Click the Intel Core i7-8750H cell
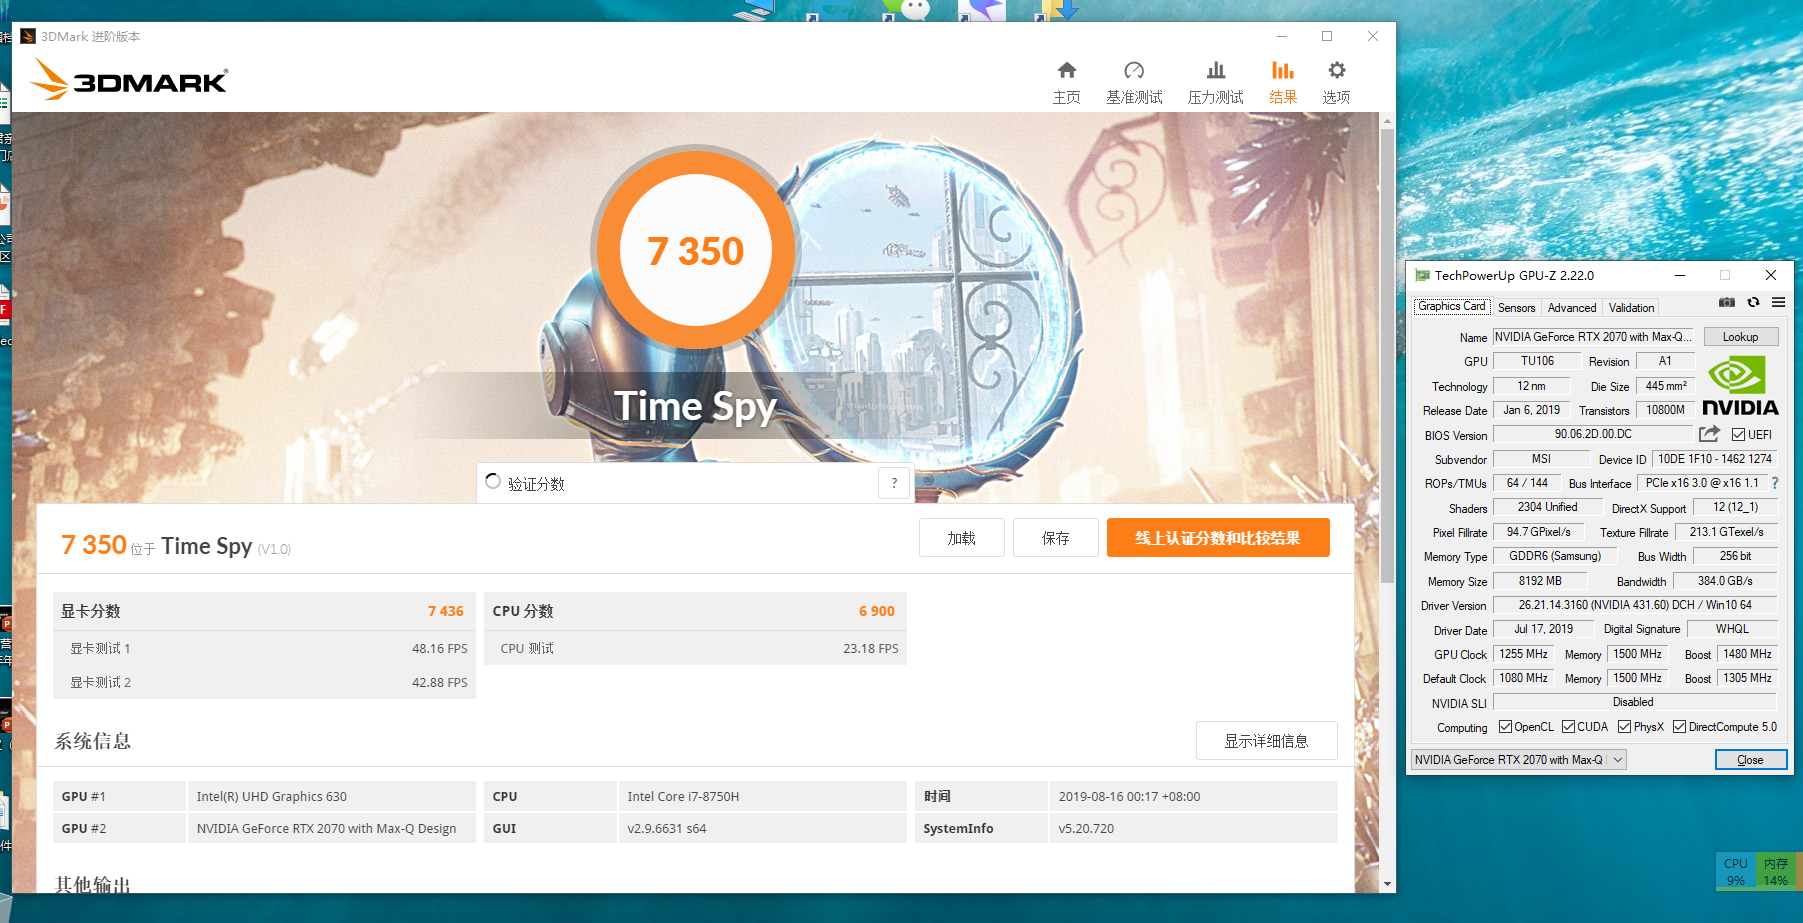This screenshot has width=1803, height=923. coord(762,796)
